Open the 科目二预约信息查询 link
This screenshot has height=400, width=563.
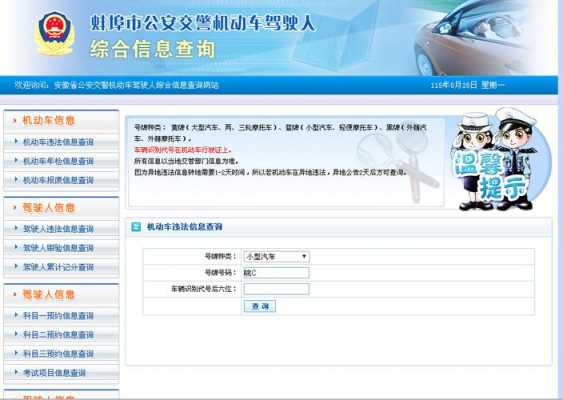click(x=58, y=335)
